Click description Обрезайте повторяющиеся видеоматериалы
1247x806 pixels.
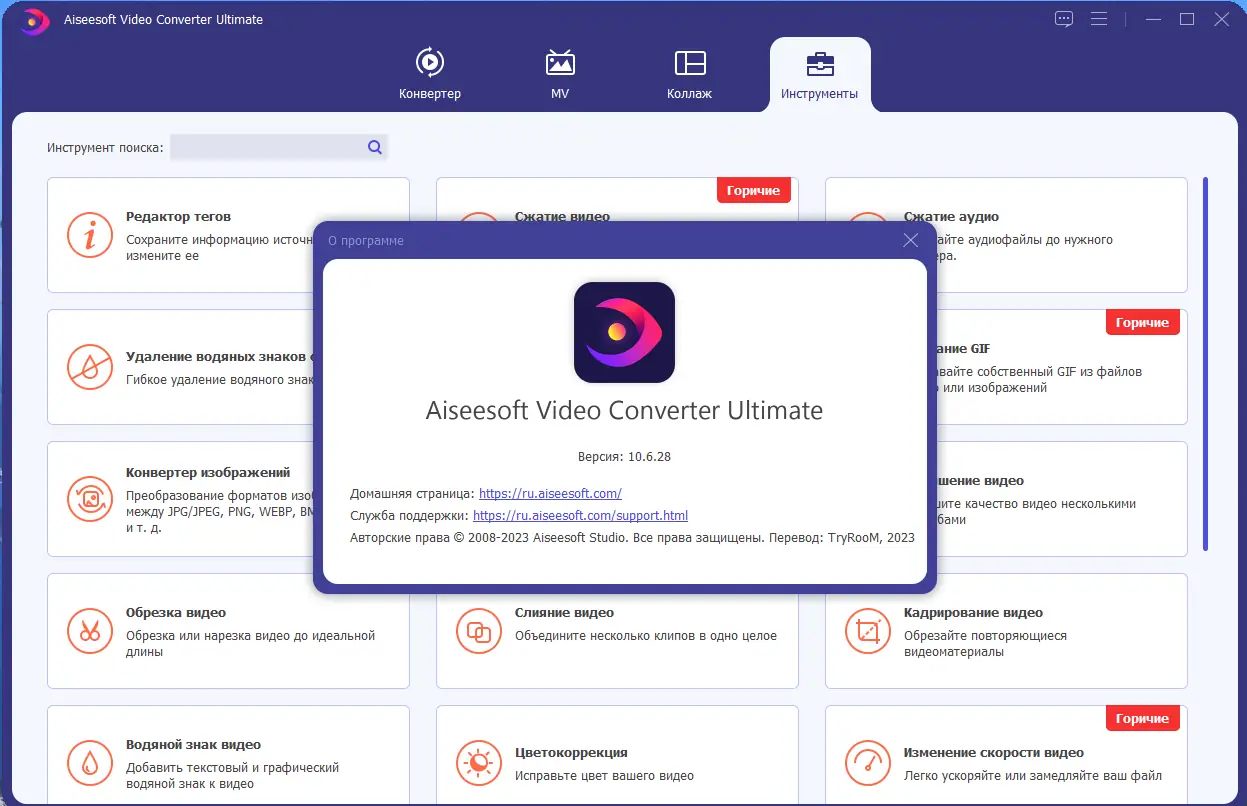click(x=985, y=644)
